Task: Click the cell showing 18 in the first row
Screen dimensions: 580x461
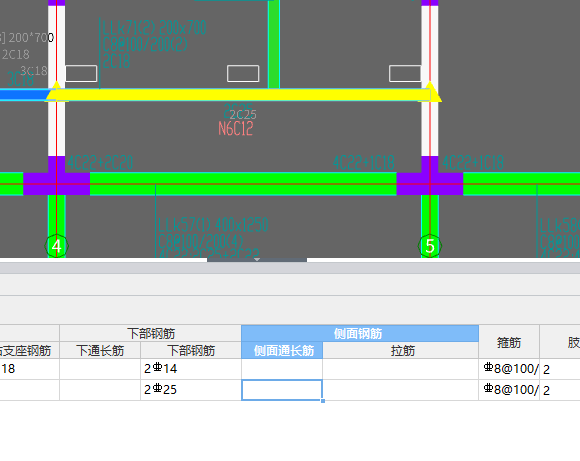Action: (30, 369)
